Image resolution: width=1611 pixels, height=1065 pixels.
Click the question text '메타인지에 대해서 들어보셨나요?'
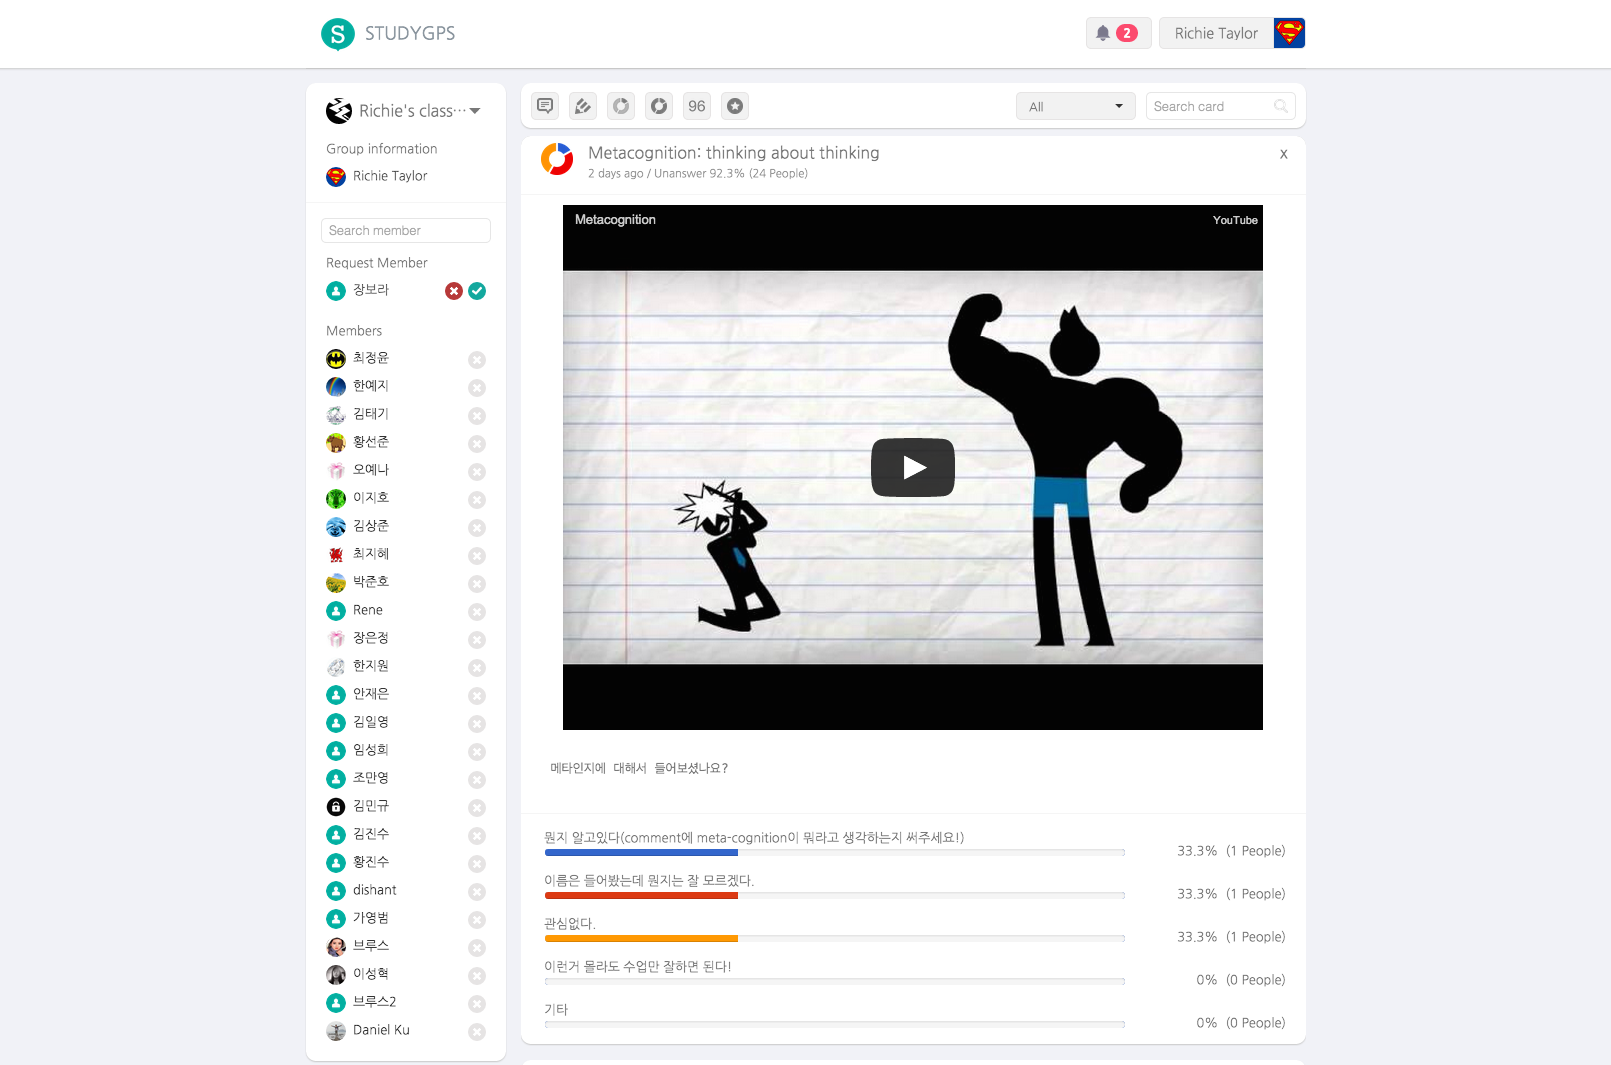point(639,768)
